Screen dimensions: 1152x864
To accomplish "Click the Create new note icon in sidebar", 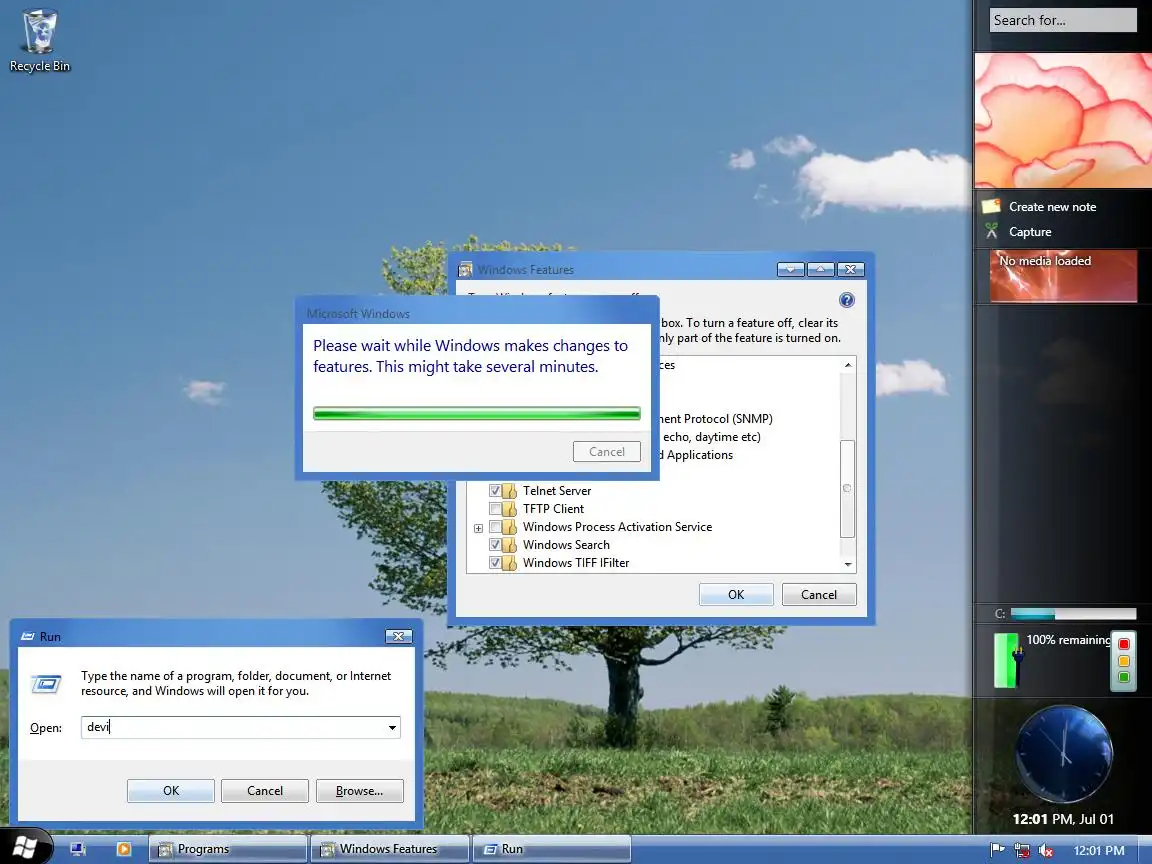I will (x=991, y=206).
